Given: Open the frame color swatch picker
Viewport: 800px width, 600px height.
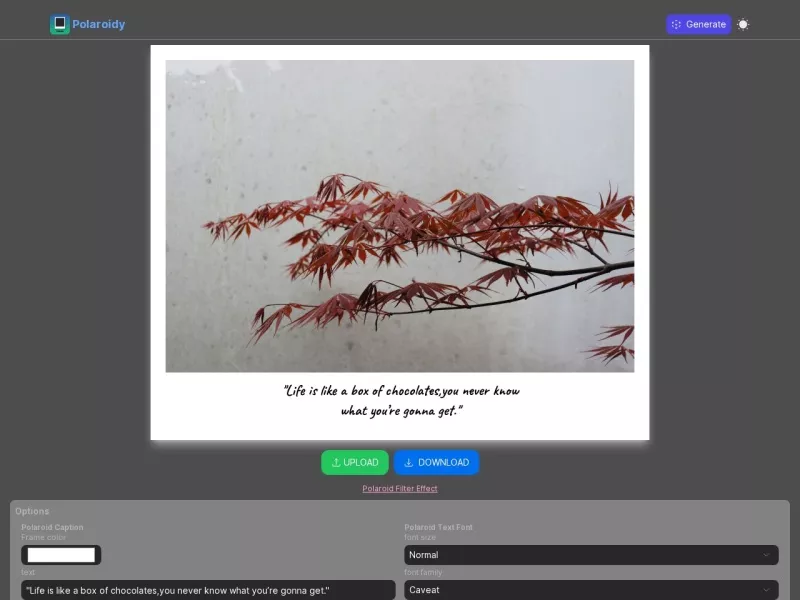Looking at the screenshot, I should [x=61, y=555].
